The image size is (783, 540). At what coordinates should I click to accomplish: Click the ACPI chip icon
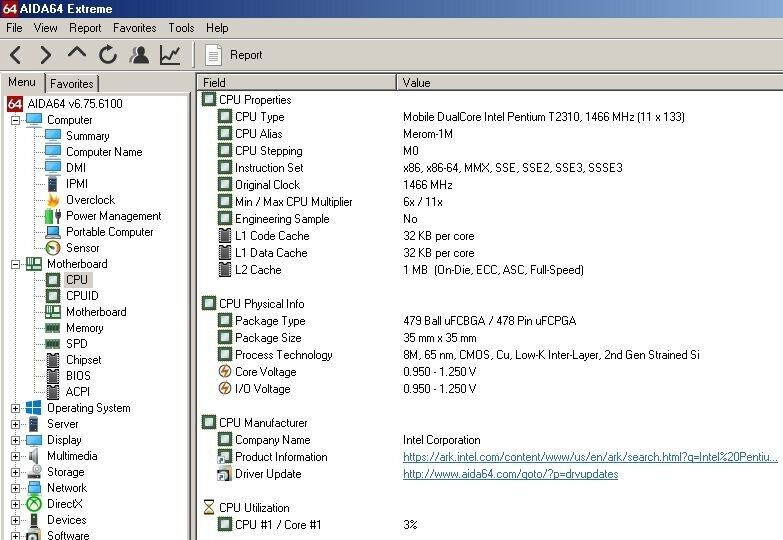click(x=52, y=392)
